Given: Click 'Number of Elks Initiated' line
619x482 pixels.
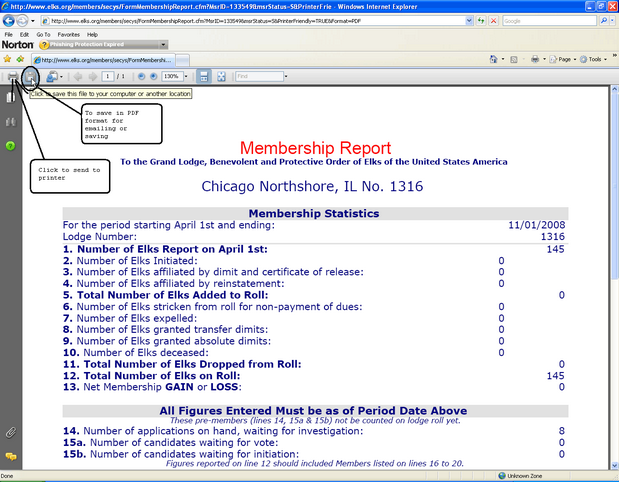Looking at the screenshot, I should (x=130, y=261).
